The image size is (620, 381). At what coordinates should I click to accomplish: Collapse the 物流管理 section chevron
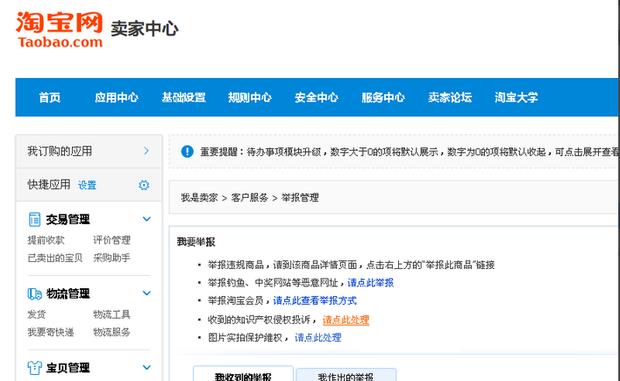click(x=147, y=293)
